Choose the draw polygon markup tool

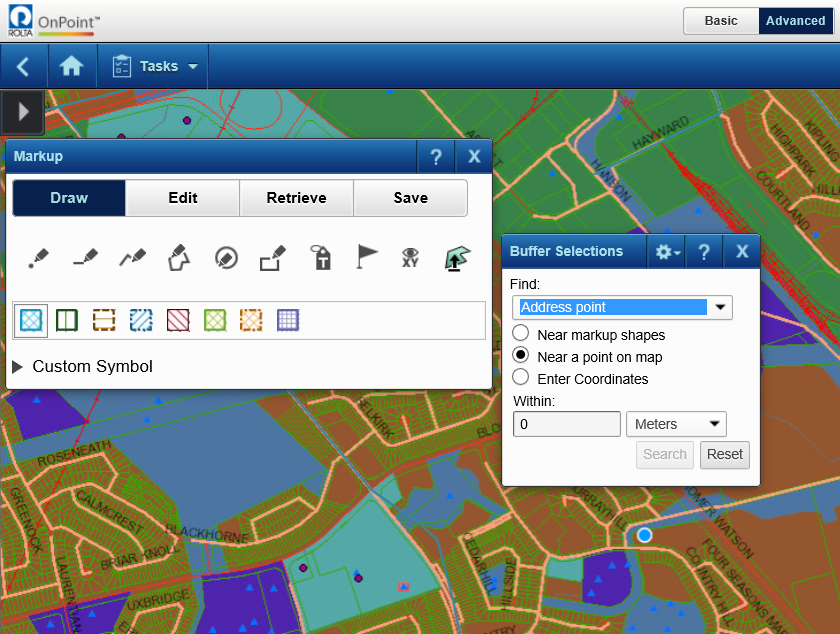pyautogui.click(x=178, y=258)
